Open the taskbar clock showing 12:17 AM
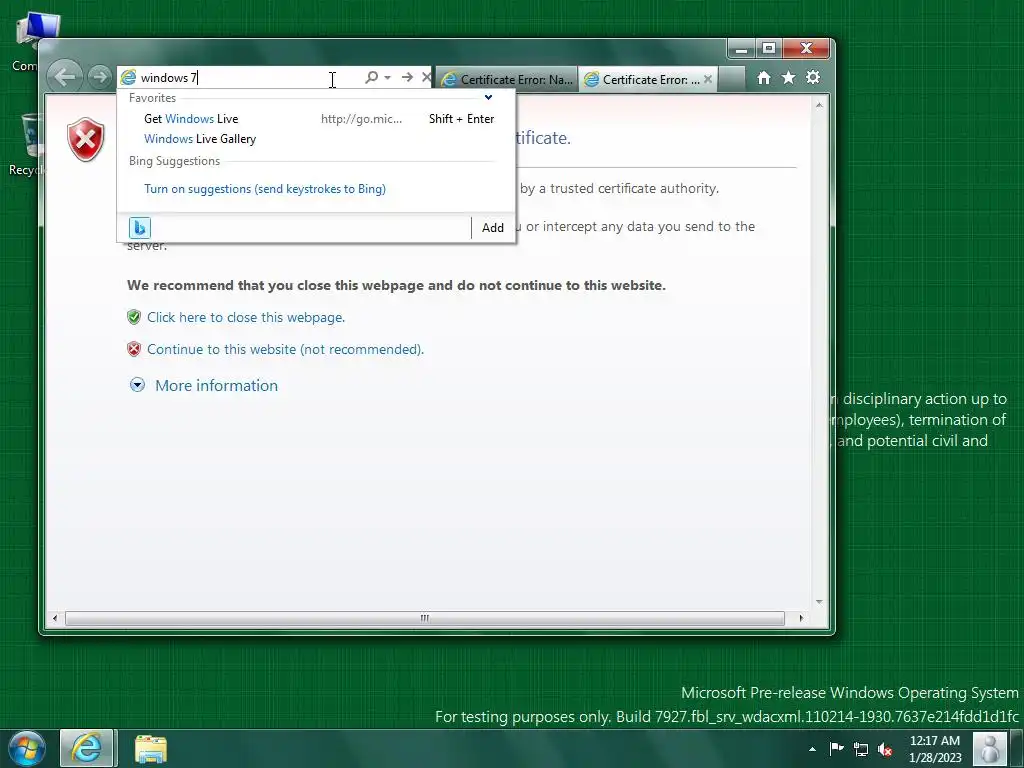Viewport: 1024px width, 768px height. pyautogui.click(x=935, y=749)
